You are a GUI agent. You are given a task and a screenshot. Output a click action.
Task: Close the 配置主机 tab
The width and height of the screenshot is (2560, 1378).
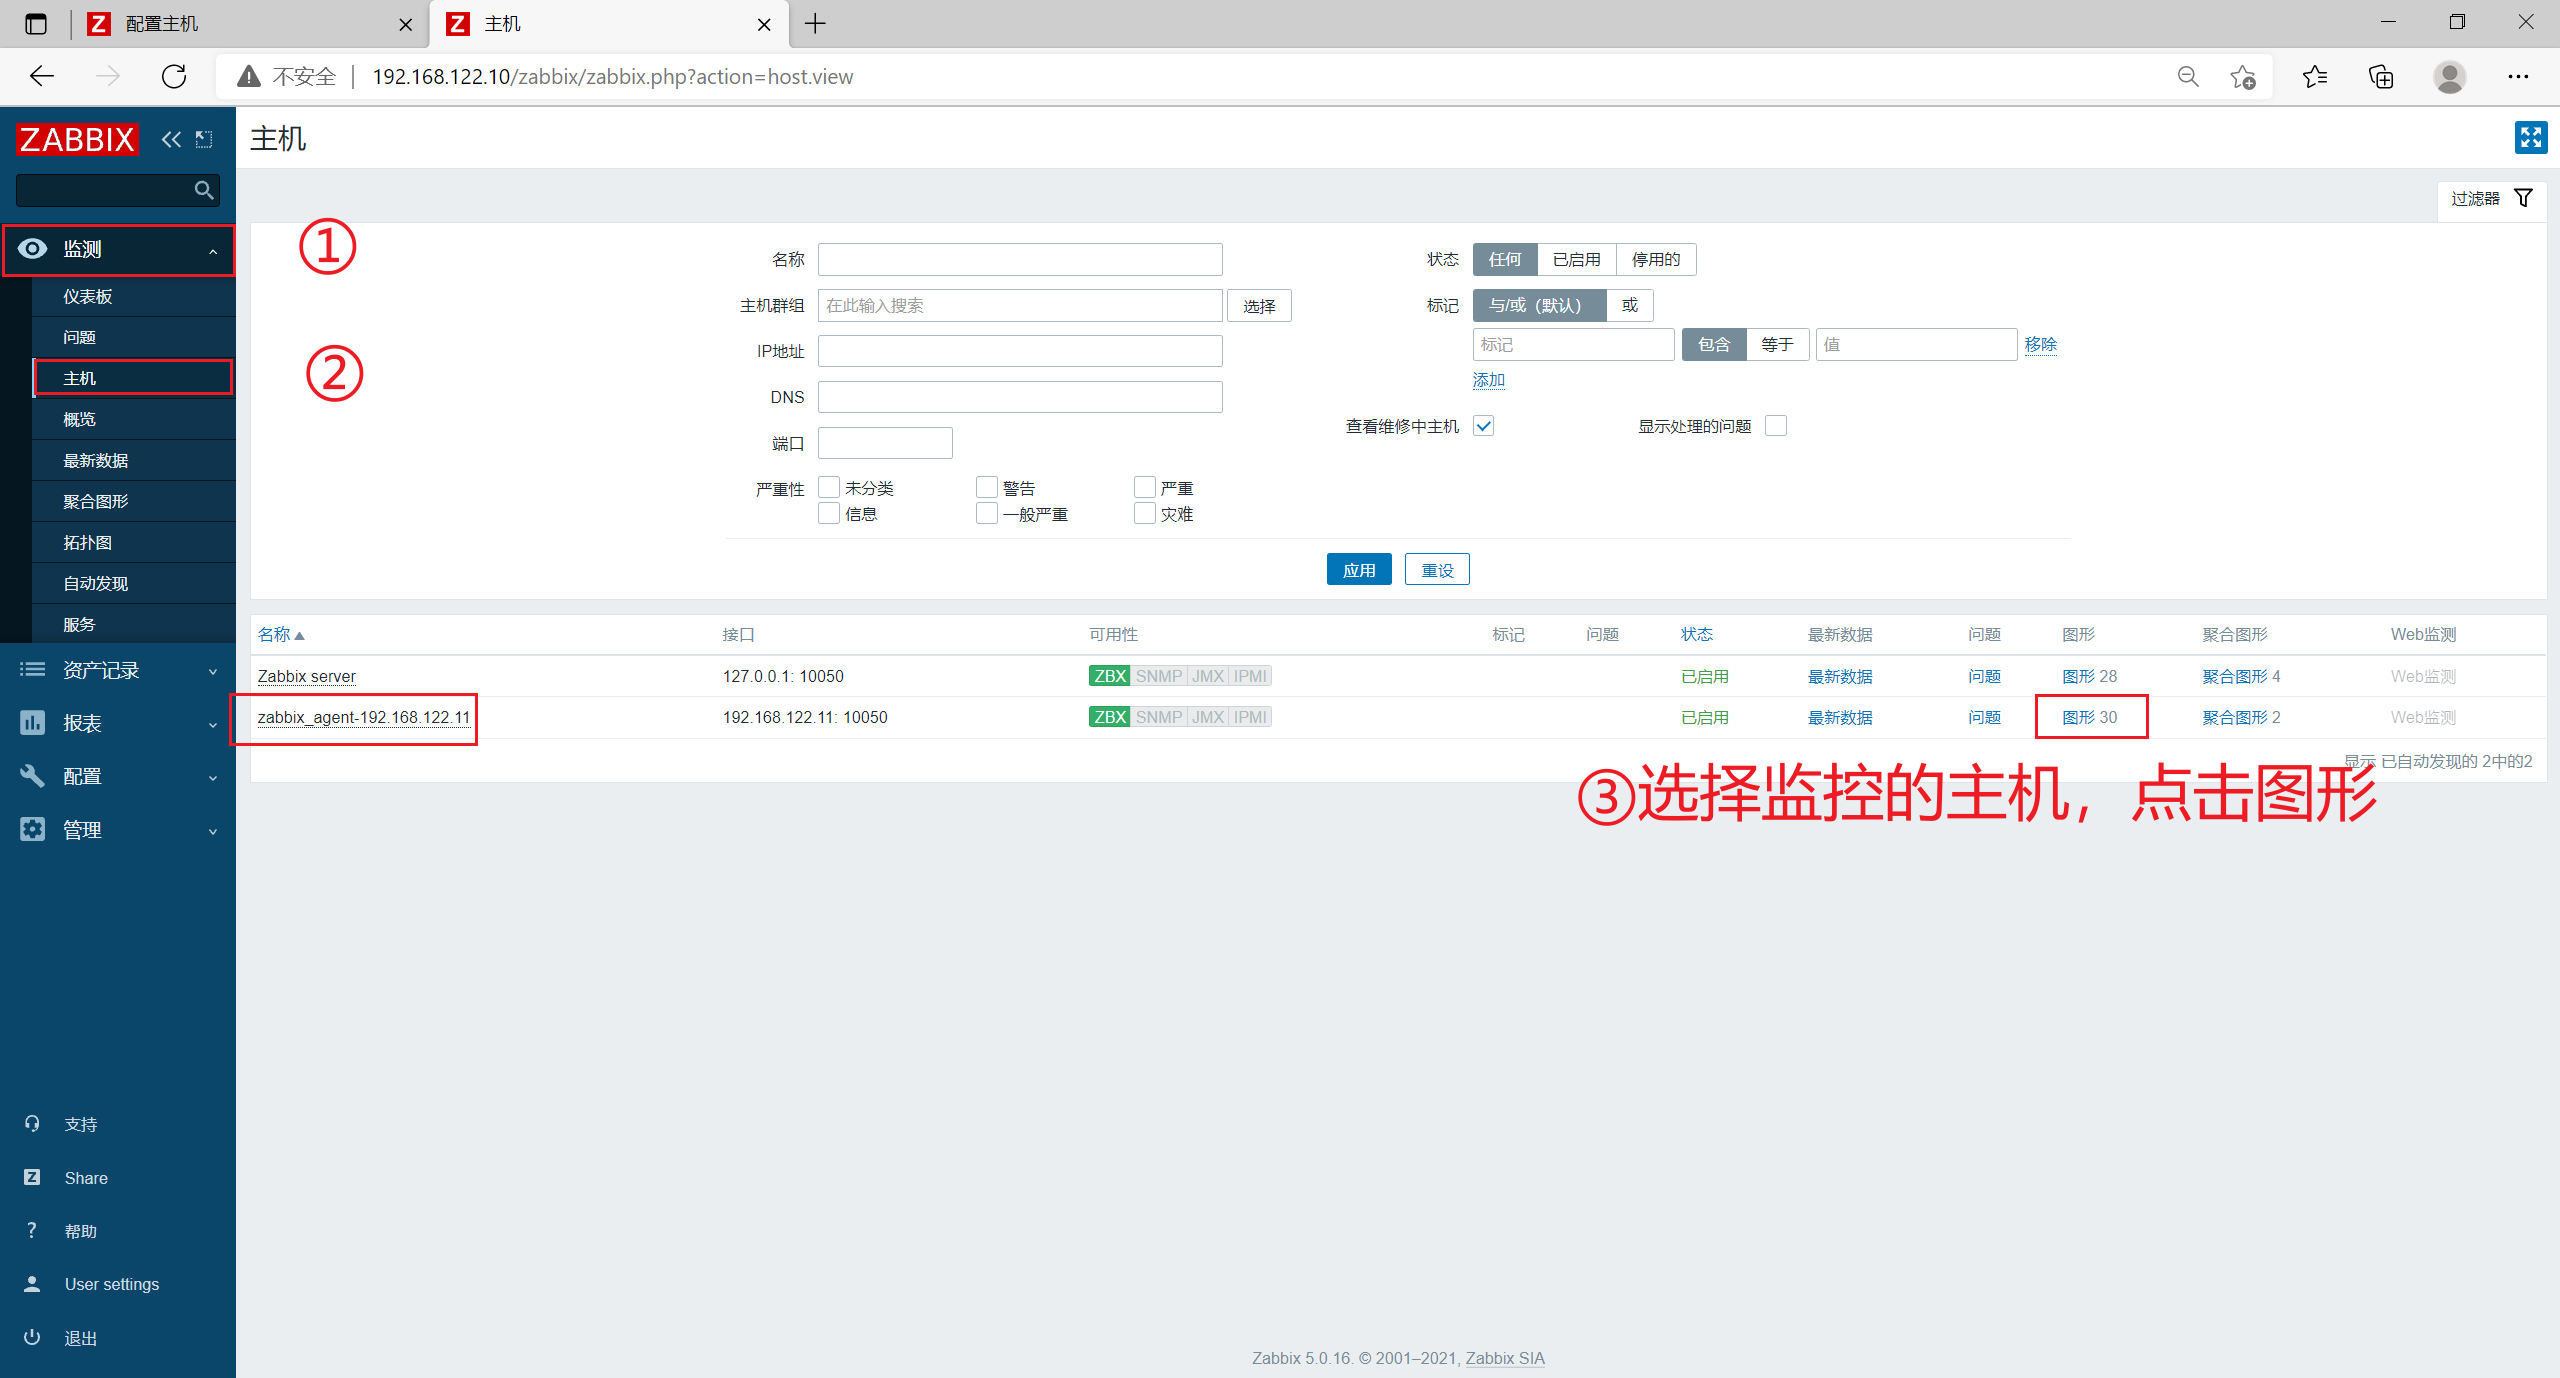pyautogui.click(x=405, y=25)
